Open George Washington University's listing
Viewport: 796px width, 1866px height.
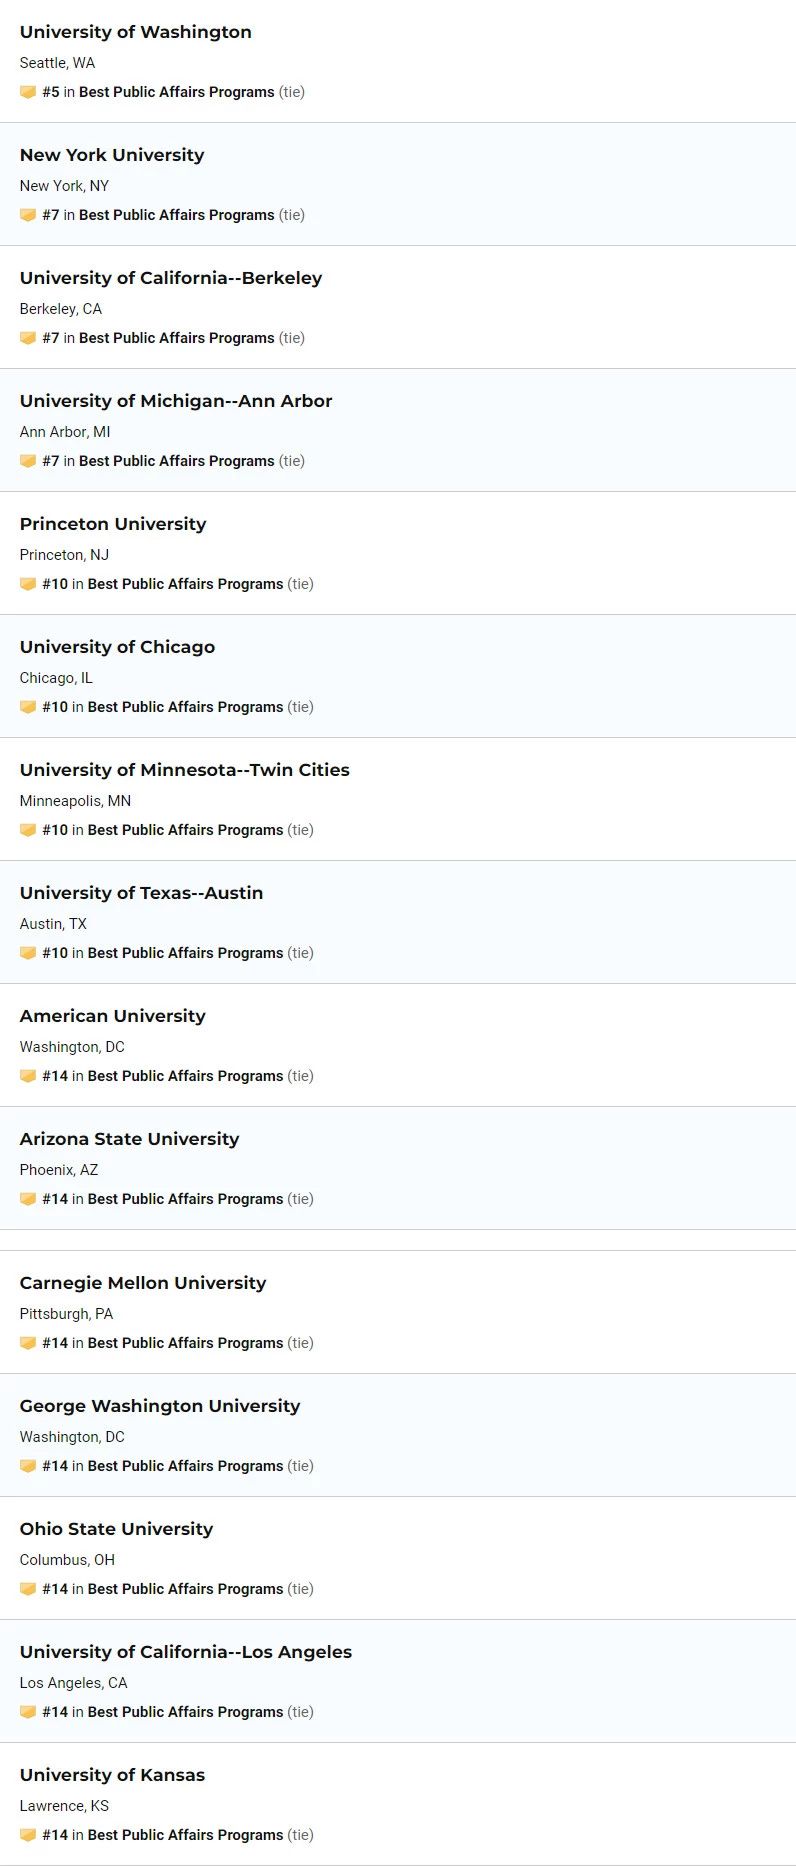(160, 1406)
